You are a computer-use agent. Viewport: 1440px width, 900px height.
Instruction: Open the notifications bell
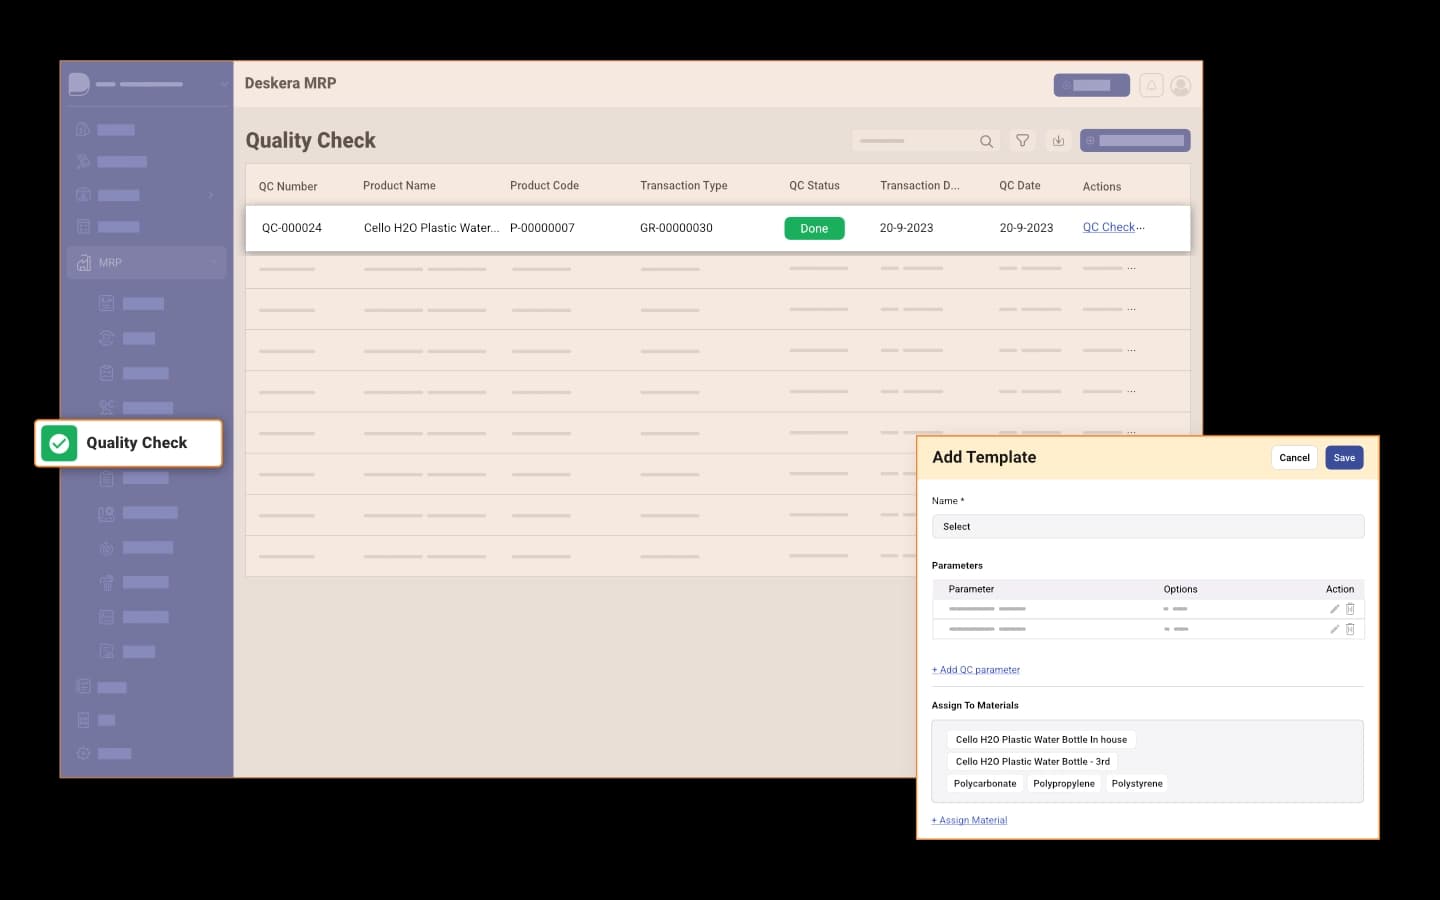point(1151,86)
